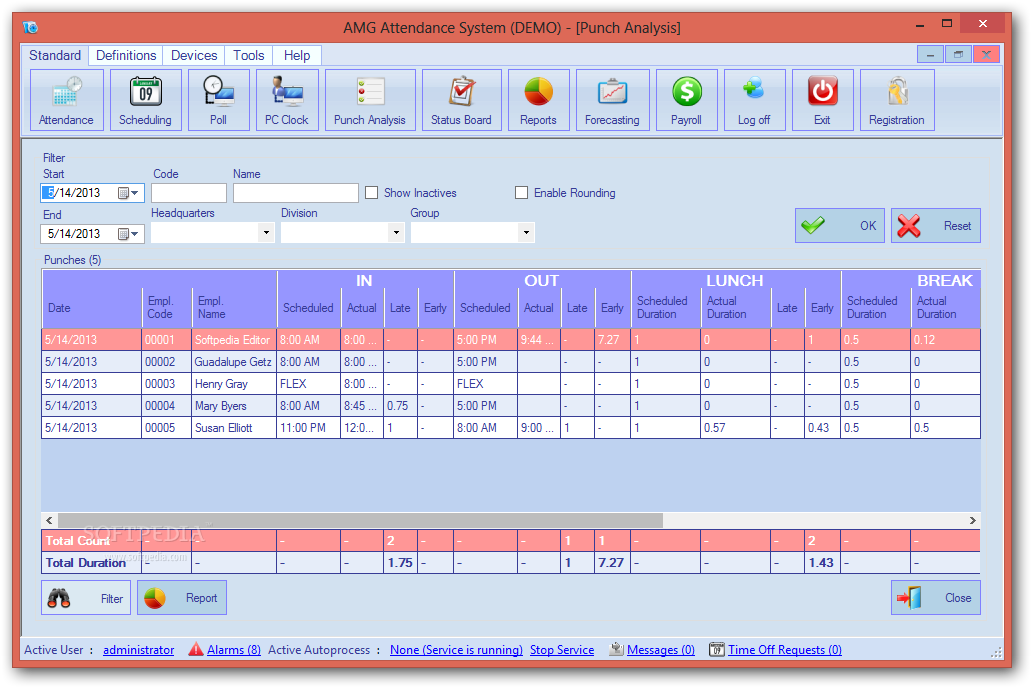Click employee code 00004 cell
This screenshot has height=688, width=1032.
coord(167,406)
